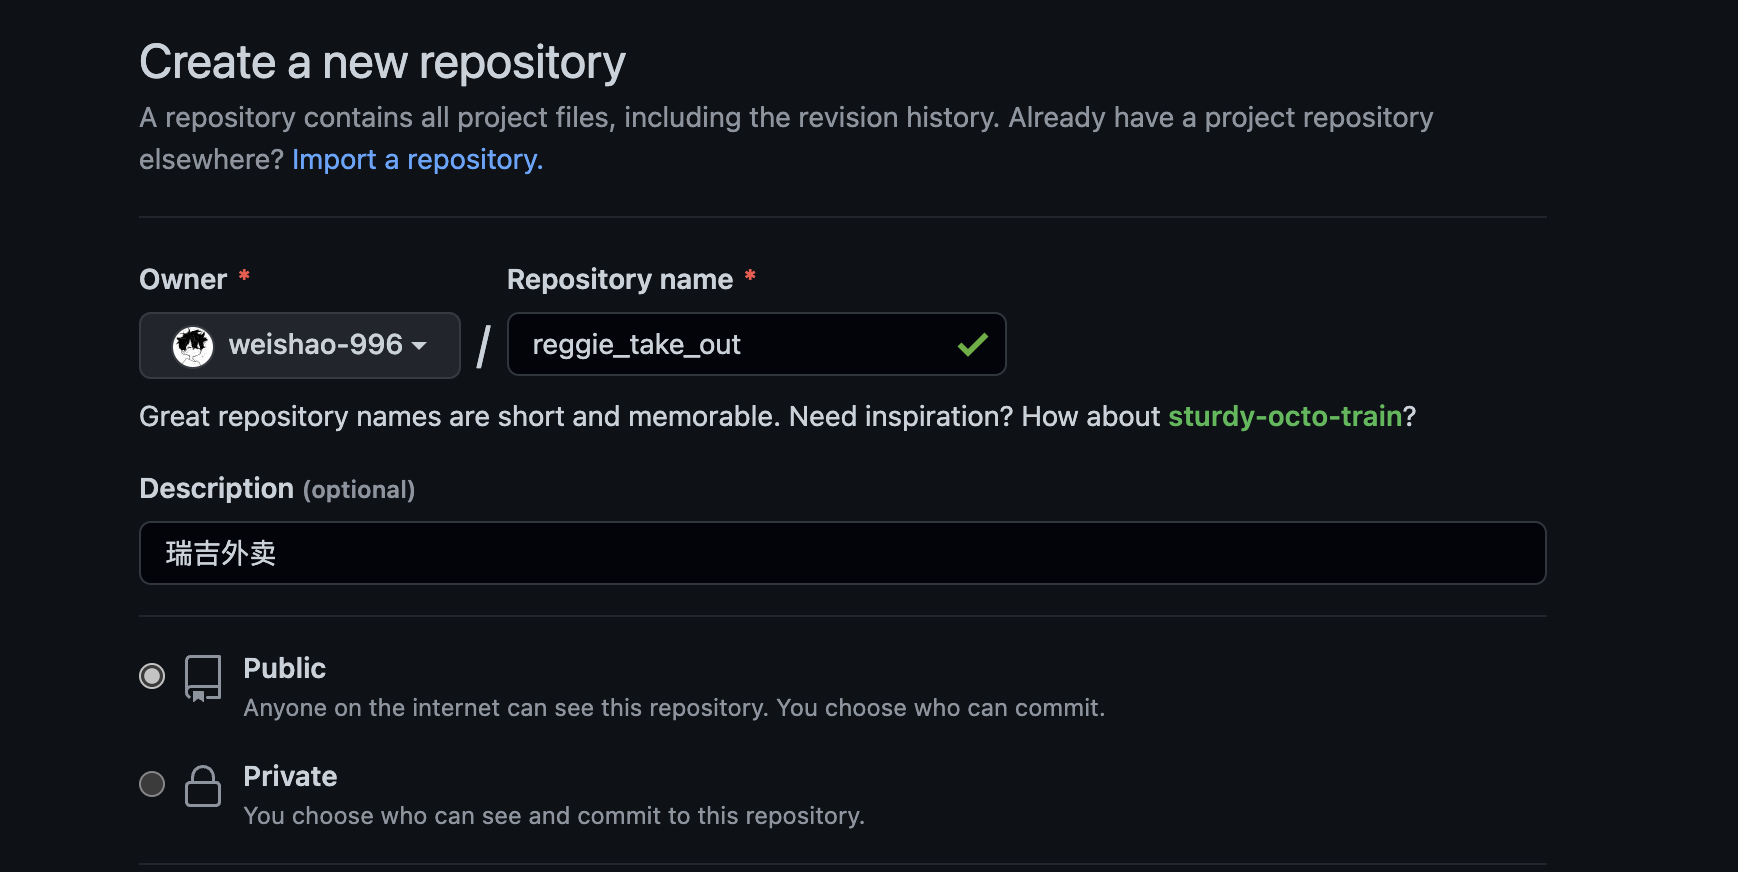The width and height of the screenshot is (1738, 872).
Task: Use the sturdy-octo-train name suggestion
Action: [1285, 416]
